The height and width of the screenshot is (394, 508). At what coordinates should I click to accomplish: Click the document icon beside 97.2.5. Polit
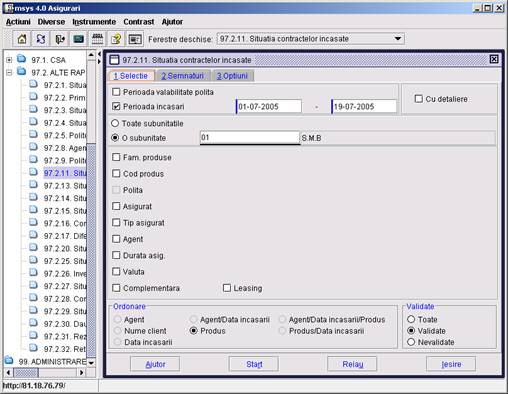[33, 134]
